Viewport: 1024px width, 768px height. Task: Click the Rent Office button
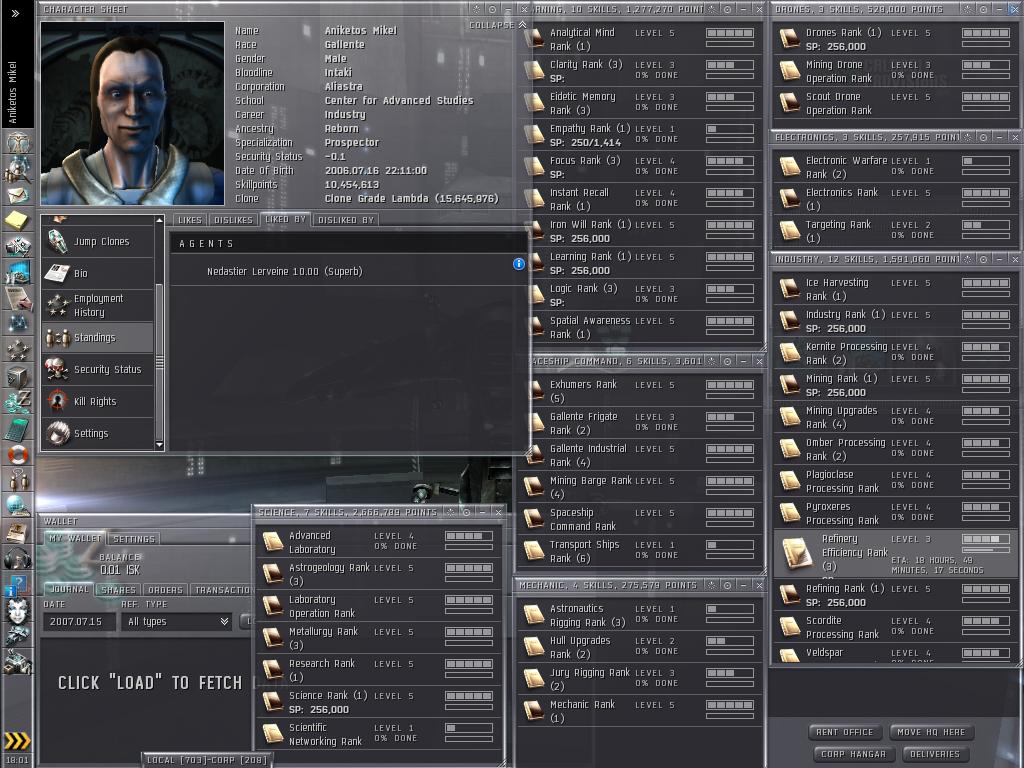click(x=844, y=732)
